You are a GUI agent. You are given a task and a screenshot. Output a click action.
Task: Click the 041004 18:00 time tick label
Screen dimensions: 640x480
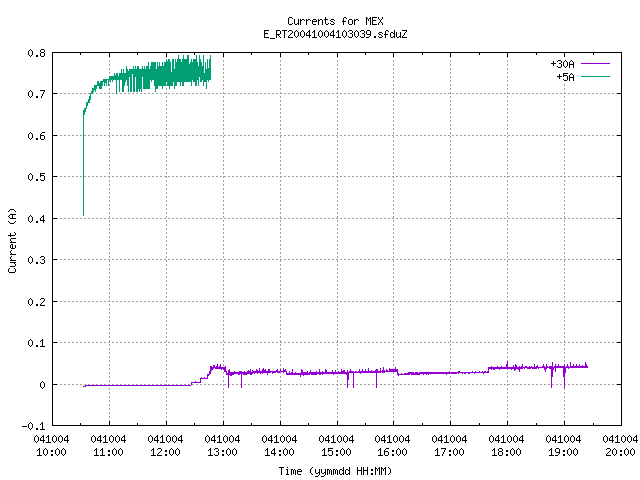(x=507, y=446)
